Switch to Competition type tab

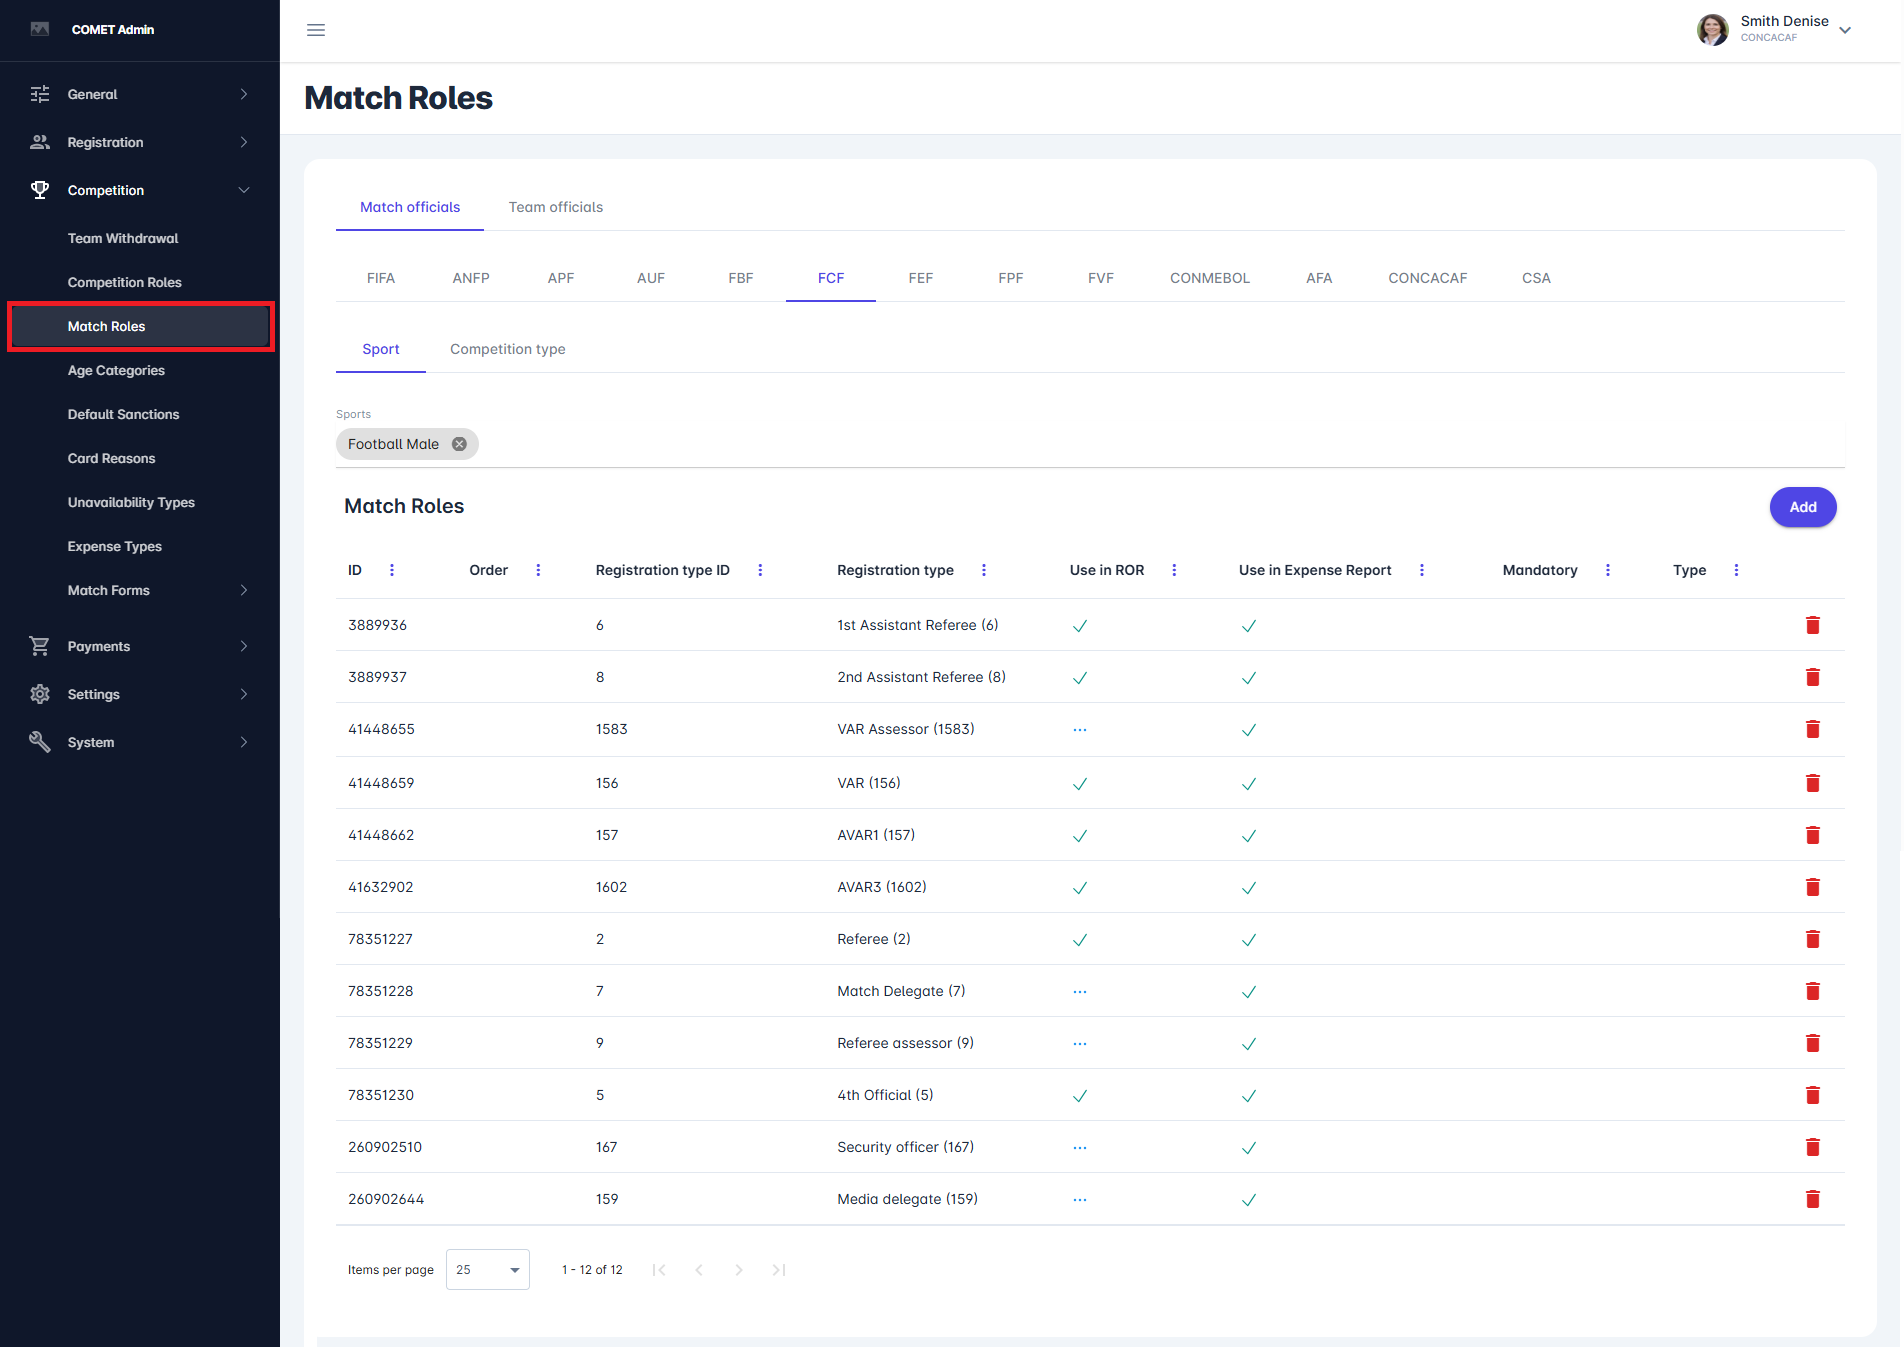click(507, 349)
